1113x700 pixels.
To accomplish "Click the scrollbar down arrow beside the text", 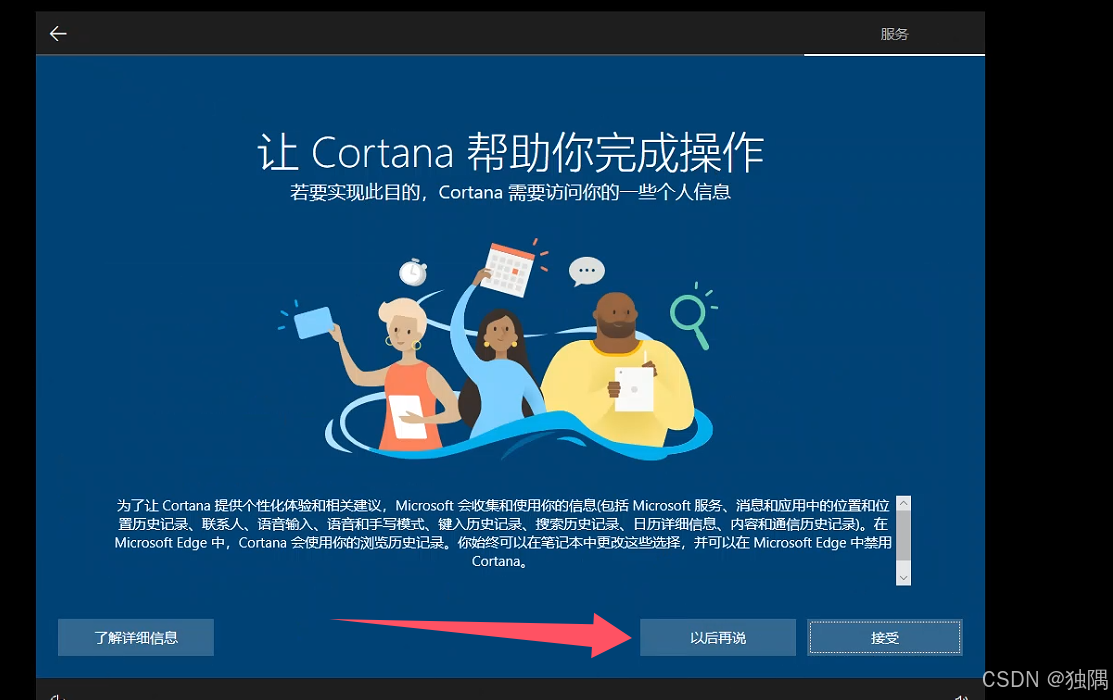I will pos(904,578).
